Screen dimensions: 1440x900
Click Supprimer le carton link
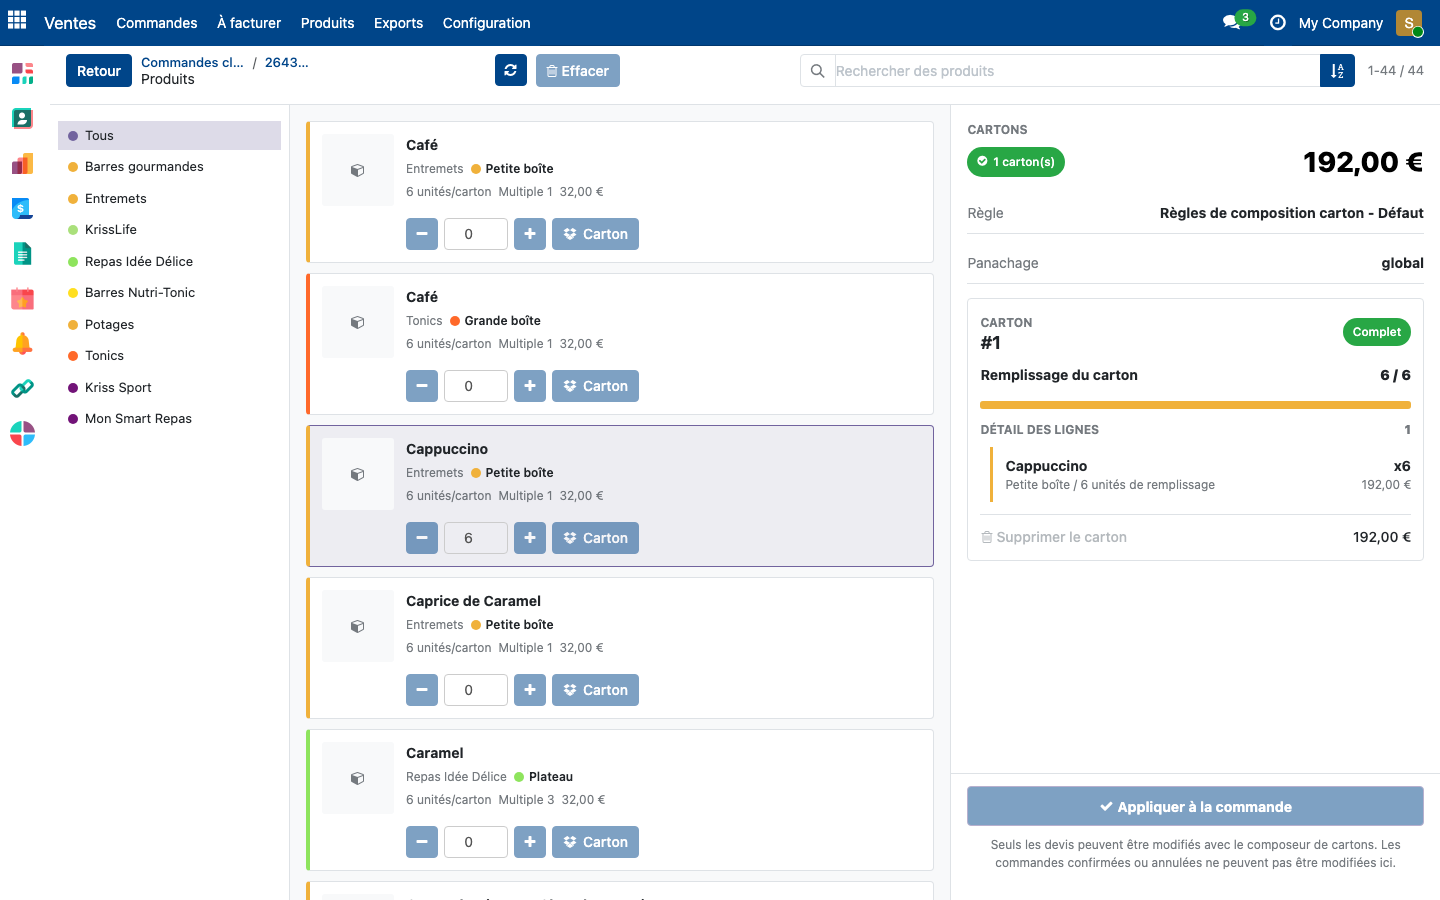coord(1054,537)
